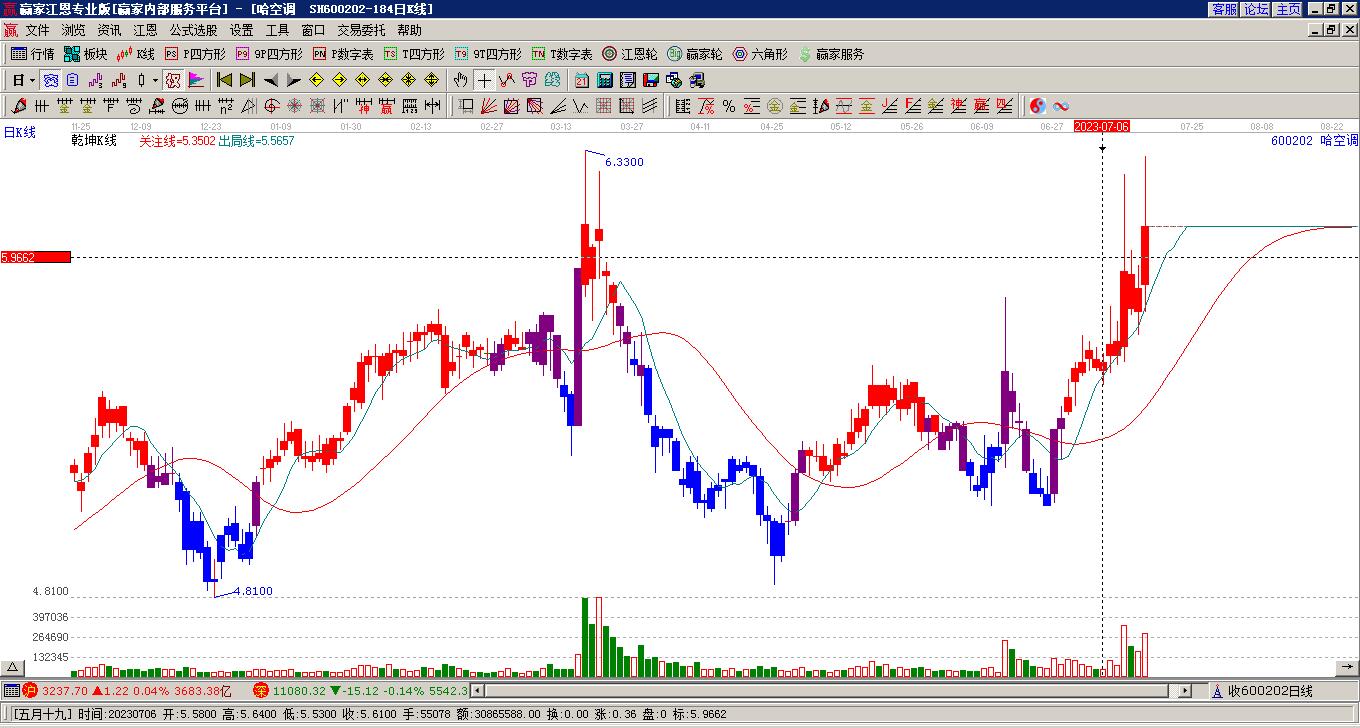Viewport: 1360px width, 728px height.
Task: Open the 江恩 menu
Action: pyautogui.click(x=146, y=31)
